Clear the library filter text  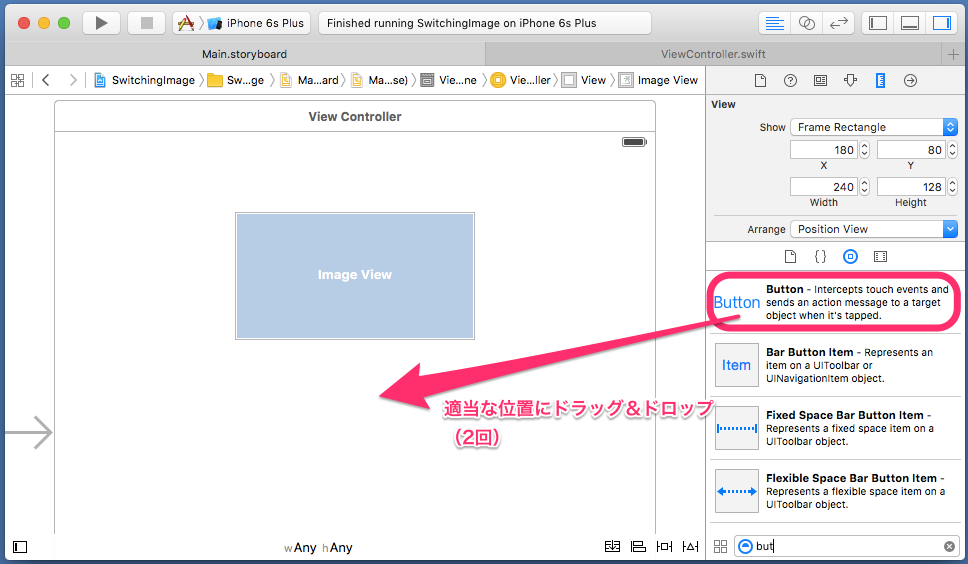click(x=949, y=546)
